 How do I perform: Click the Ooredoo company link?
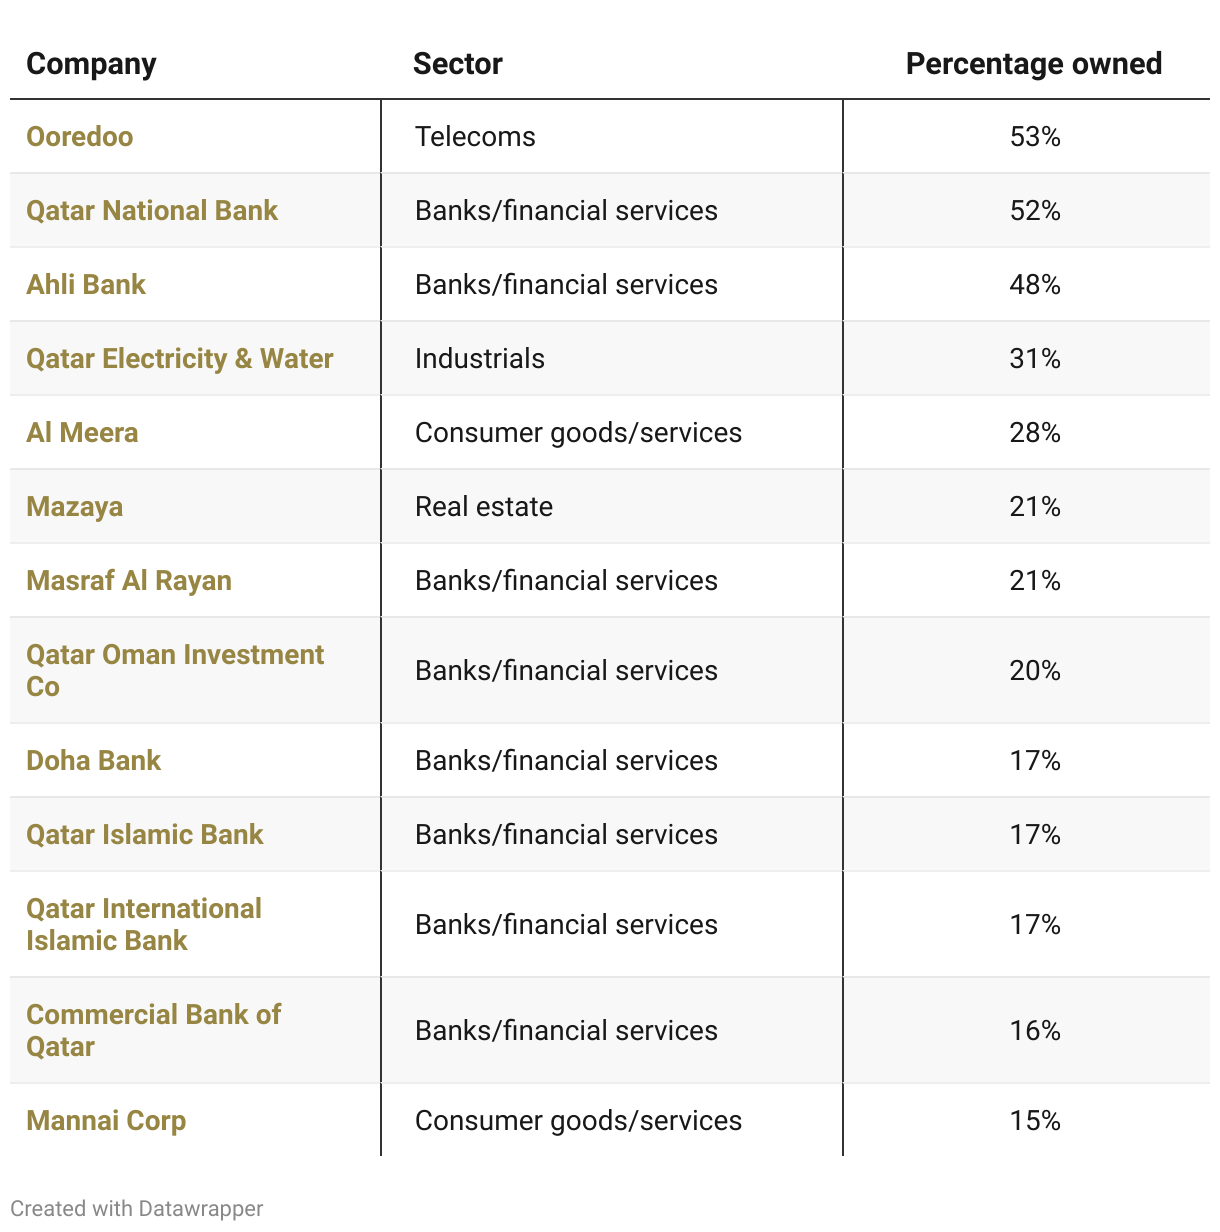click(x=80, y=137)
